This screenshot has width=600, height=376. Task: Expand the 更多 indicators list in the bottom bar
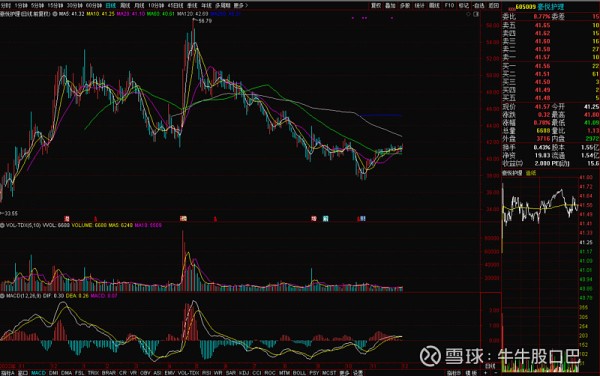click(344, 373)
